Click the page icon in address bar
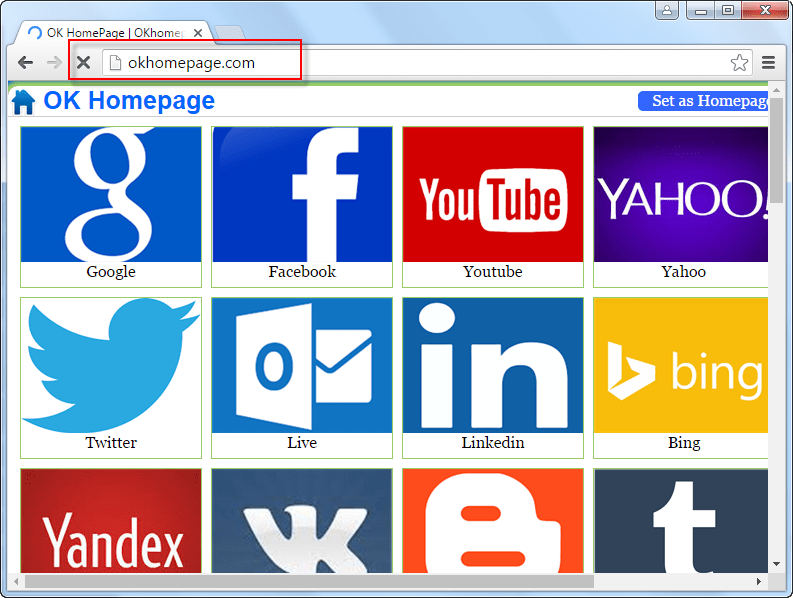Screen dimensions: 793x598 [x=116, y=63]
